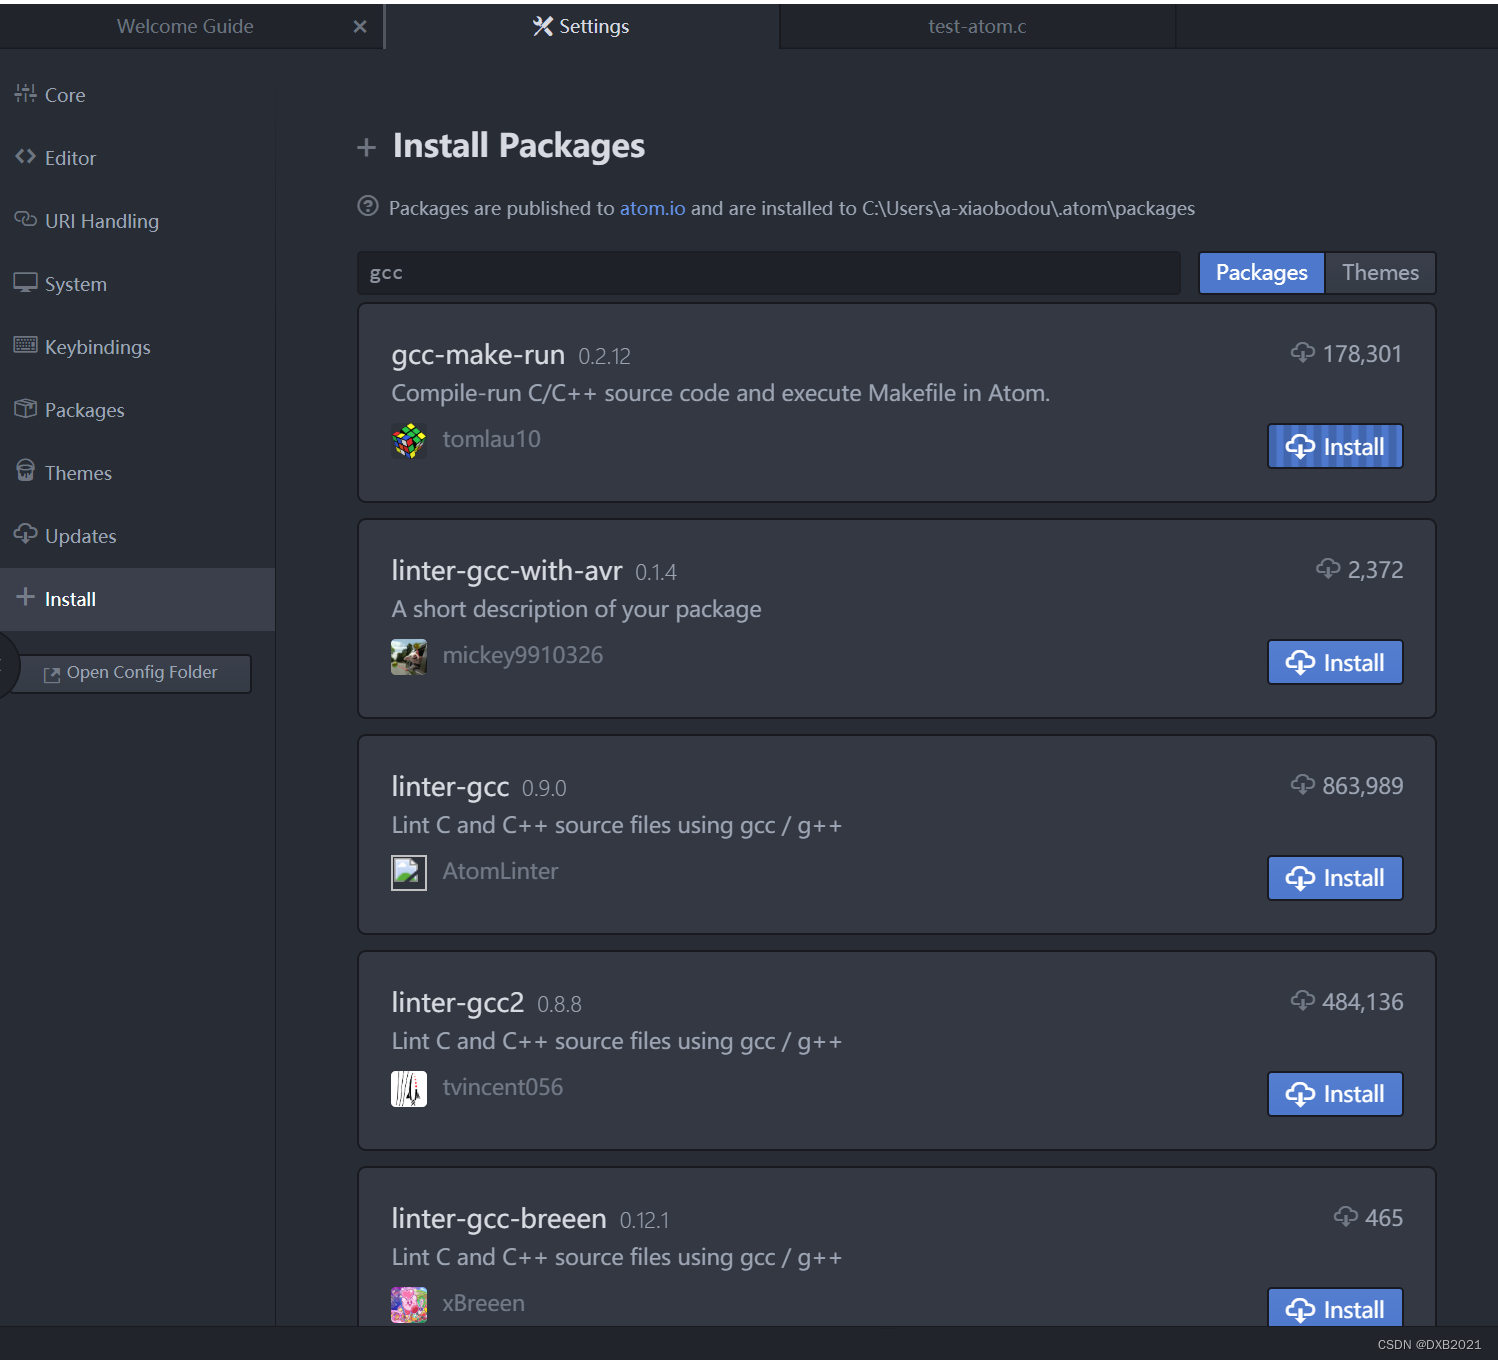Image resolution: width=1498 pixels, height=1360 pixels.
Task: Click the URI Handling link icon
Action: 25,219
